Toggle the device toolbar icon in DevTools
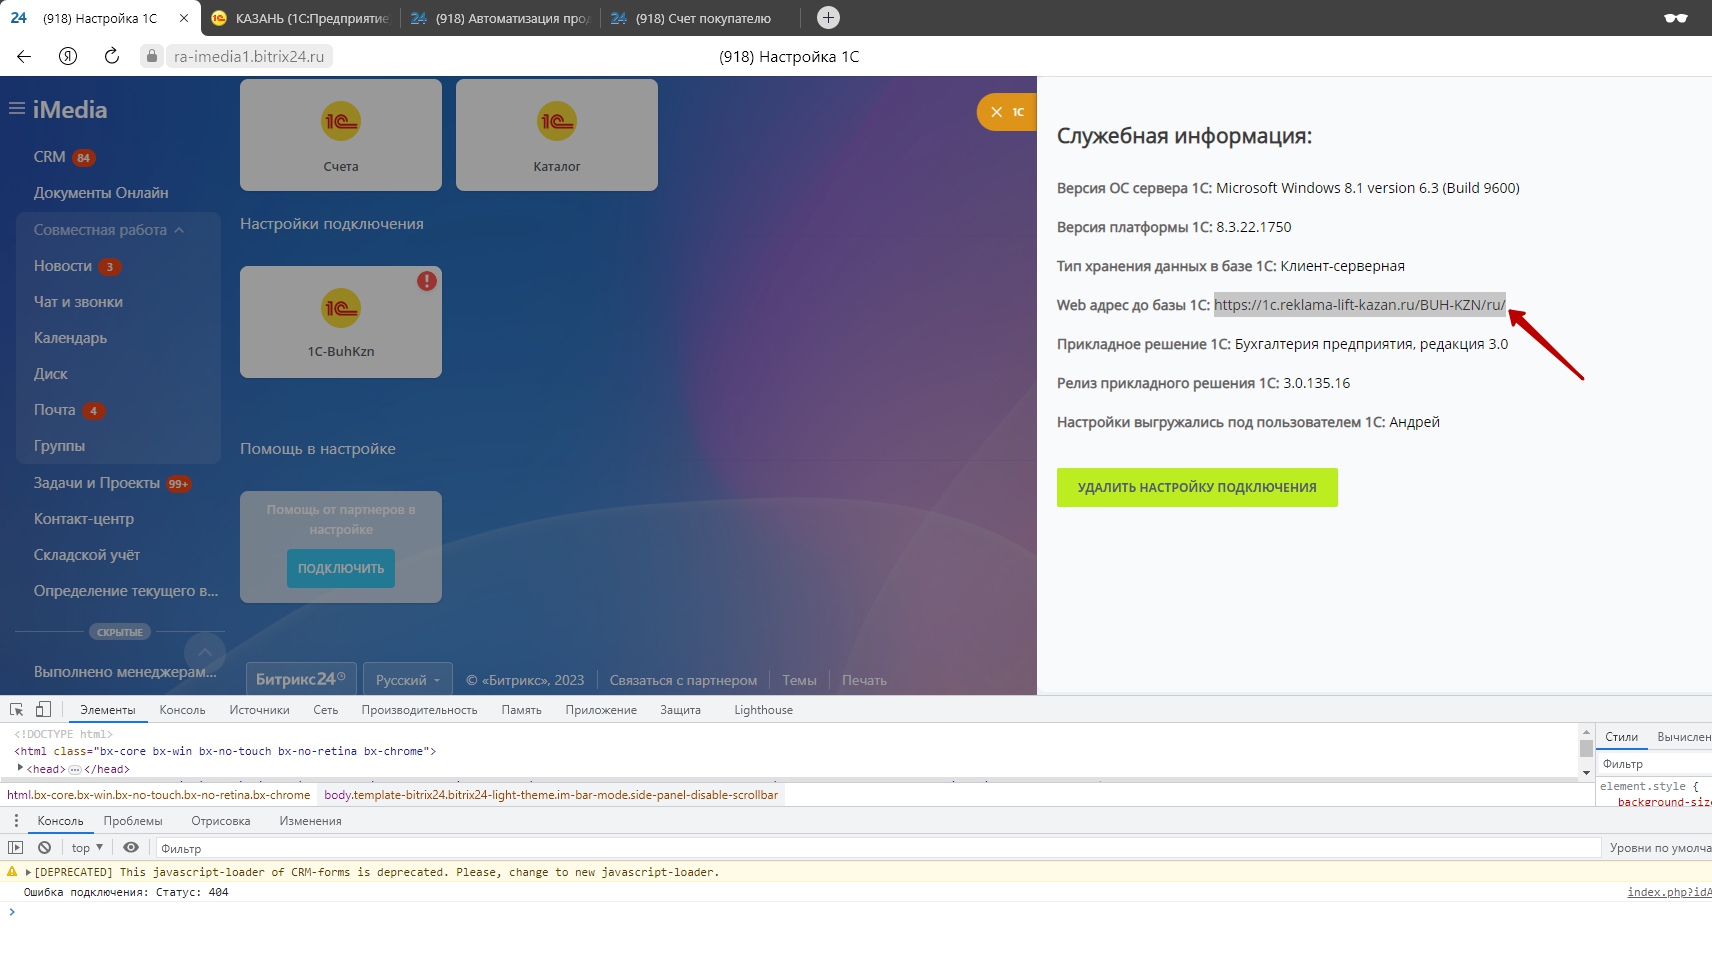Viewport: 1712px width, 971px height. (x=43, y=709)
